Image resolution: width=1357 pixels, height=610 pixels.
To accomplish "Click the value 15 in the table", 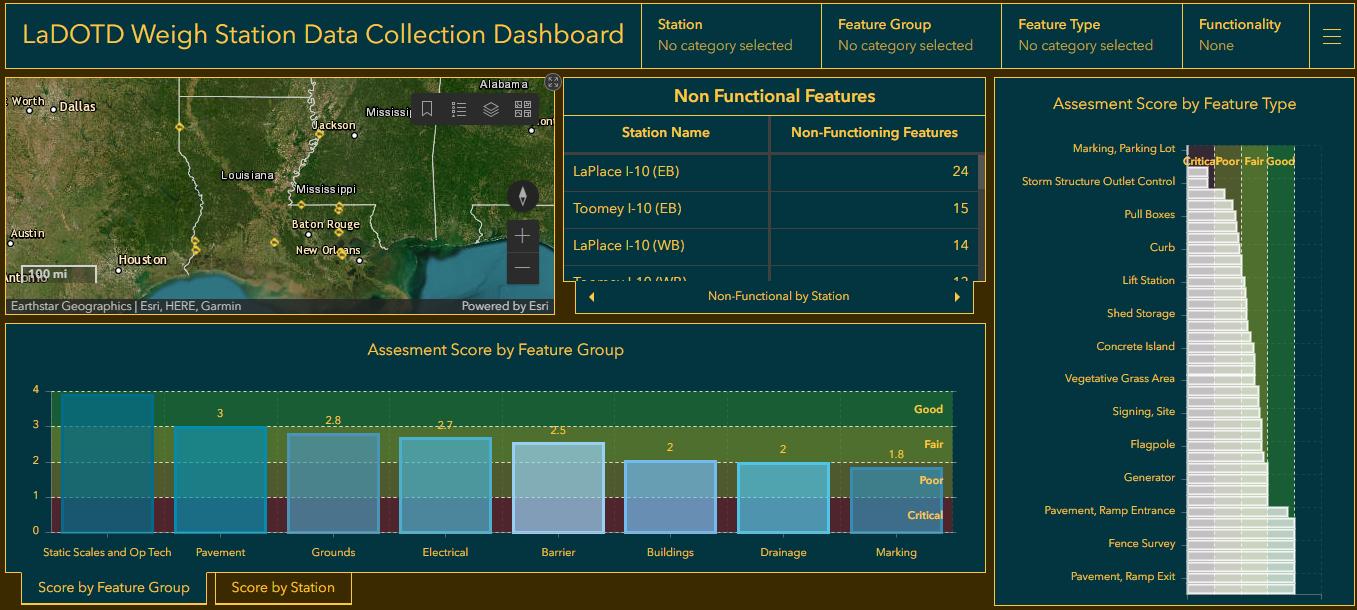I will point(960,208).
